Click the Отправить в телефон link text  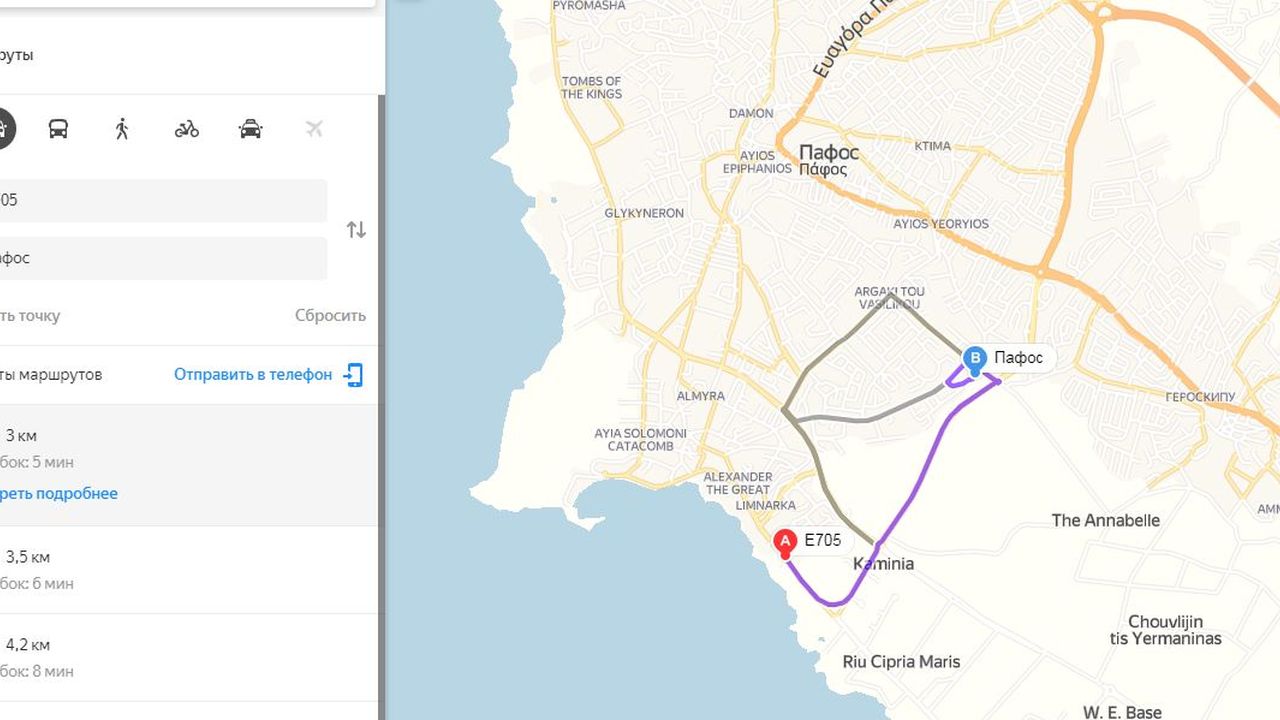pos(252,375)
